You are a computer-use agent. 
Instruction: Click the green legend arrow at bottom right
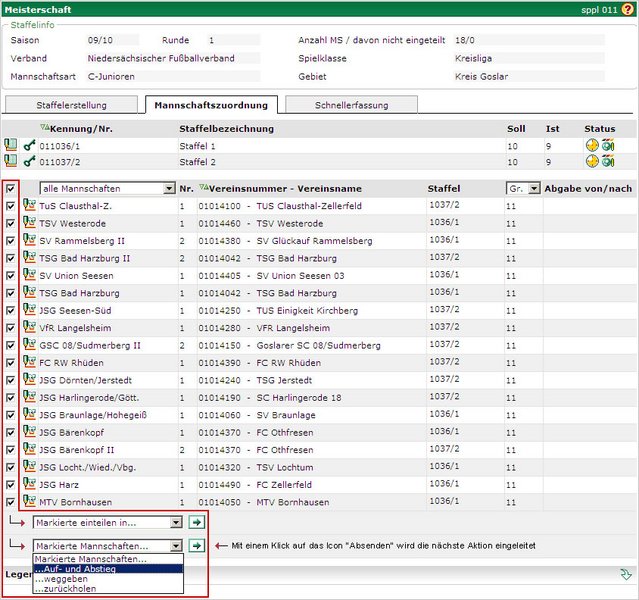626,574
